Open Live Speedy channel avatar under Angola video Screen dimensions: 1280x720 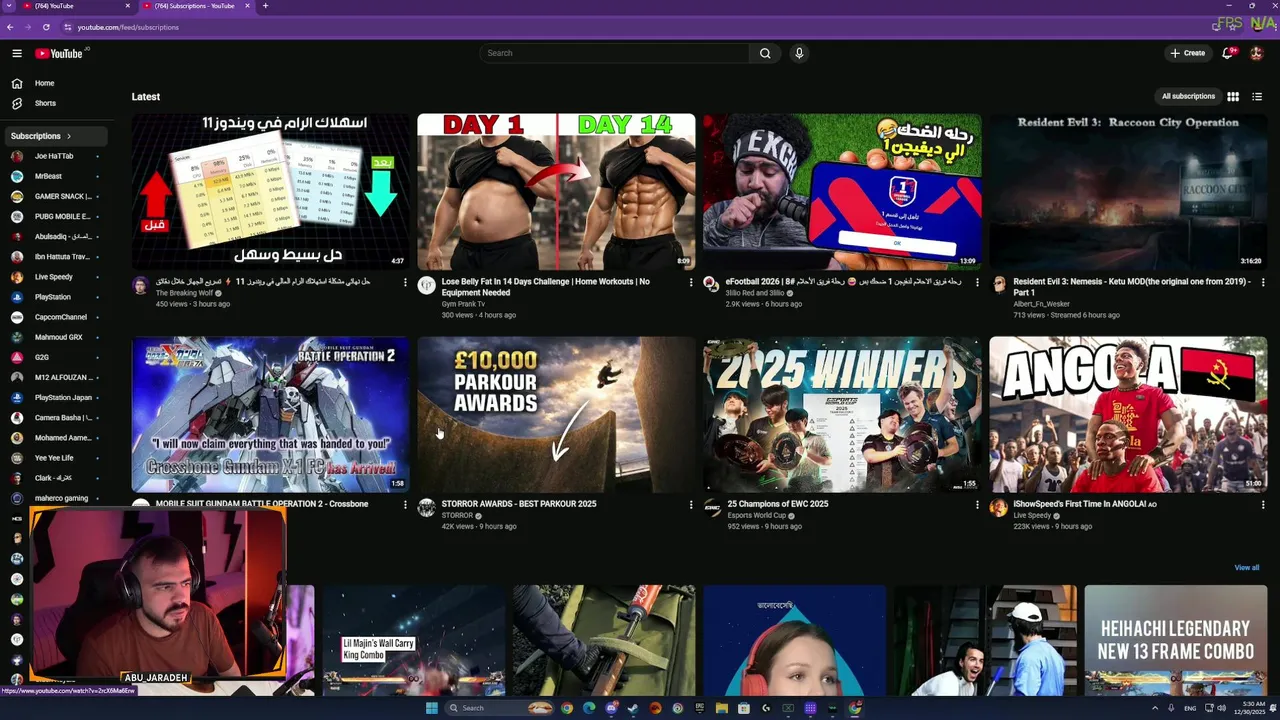tap(998, 508)
